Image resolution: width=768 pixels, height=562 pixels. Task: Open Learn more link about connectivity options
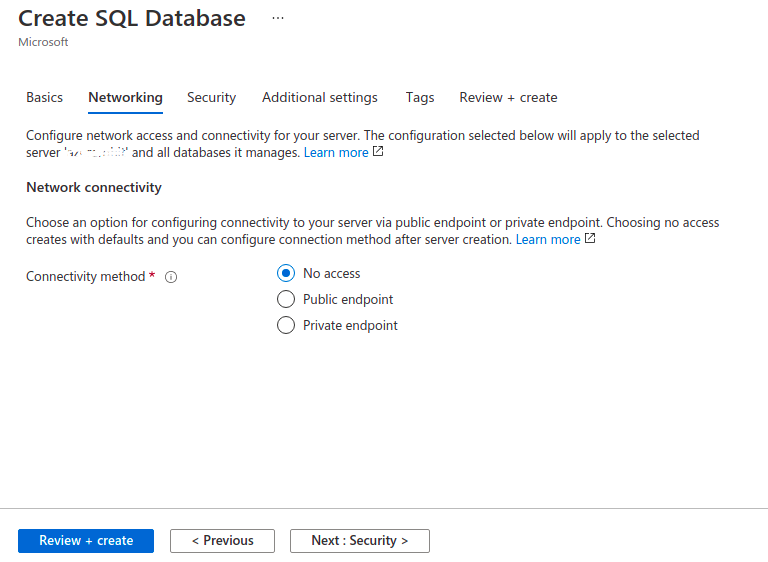point(548,239)
